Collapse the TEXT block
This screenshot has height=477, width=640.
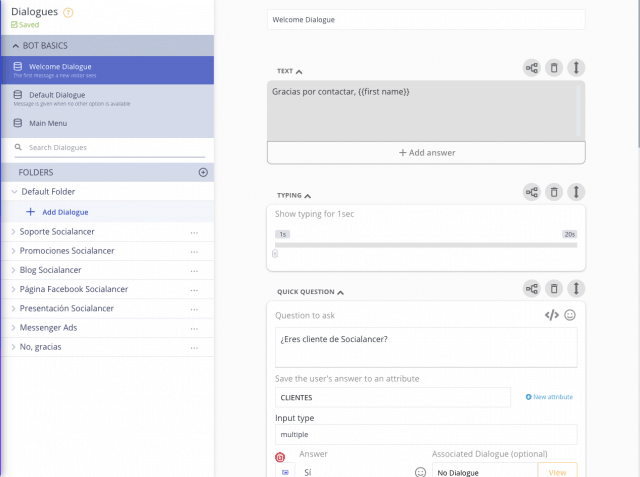pyautogui.click(x=299, y=72)
